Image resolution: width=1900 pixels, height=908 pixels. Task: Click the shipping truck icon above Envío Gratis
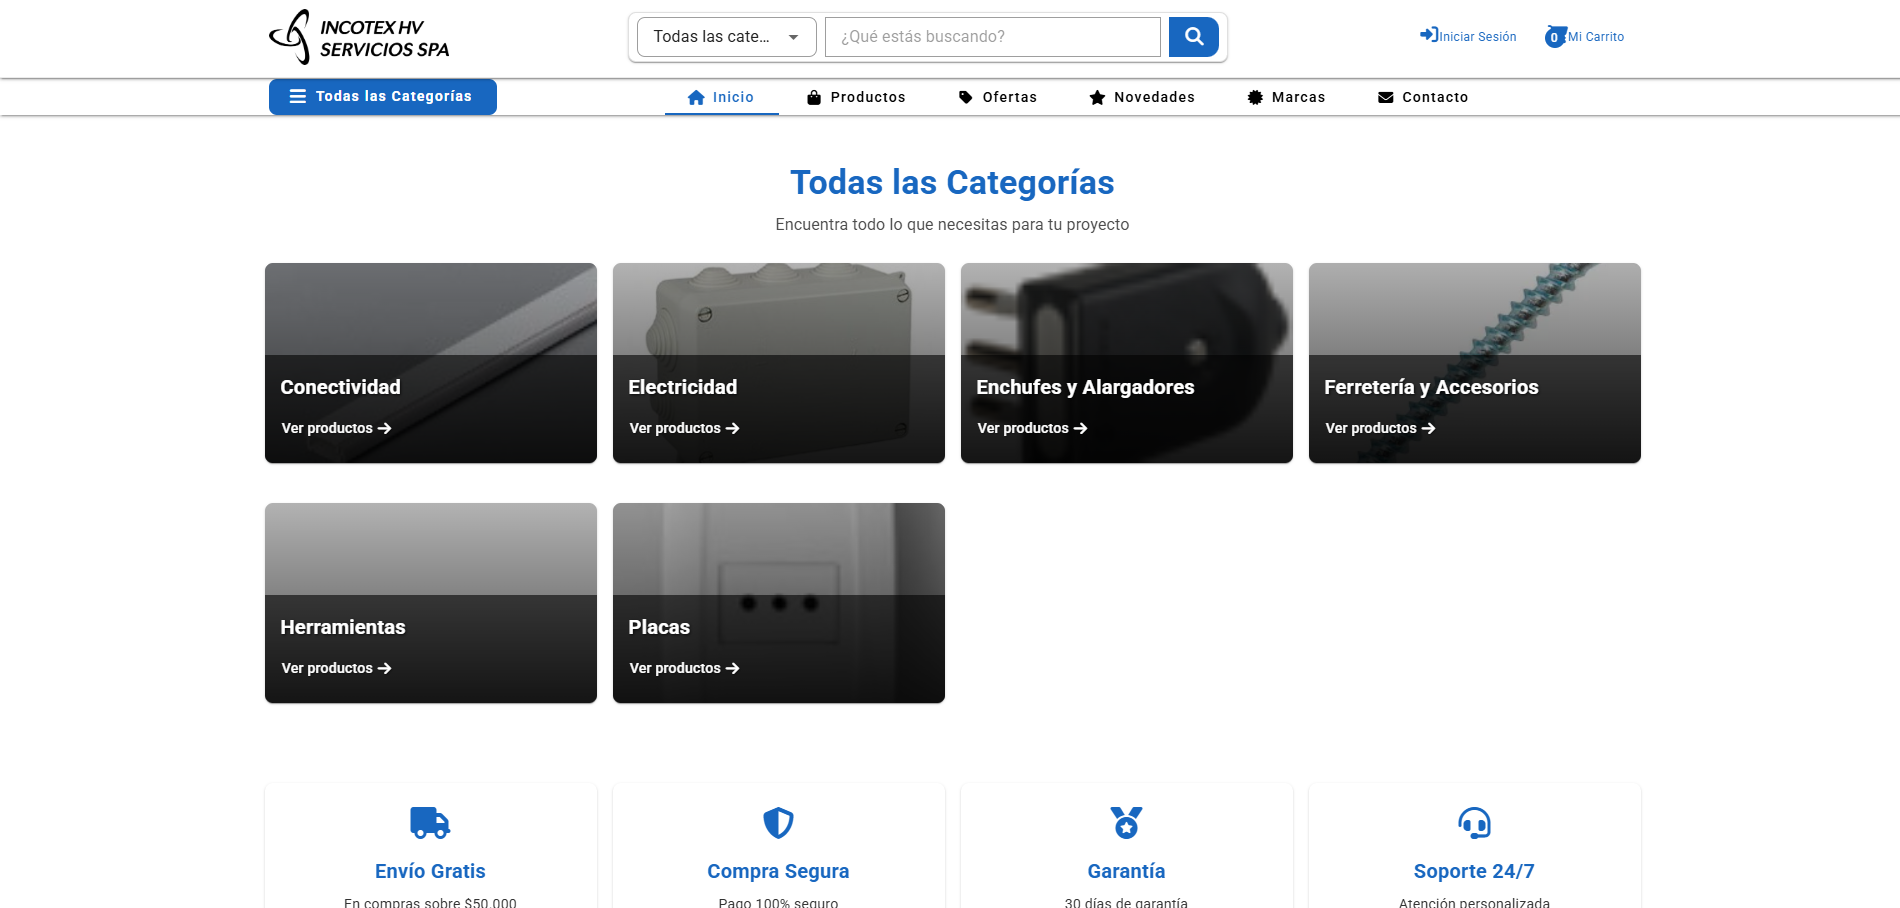[429, 824]
